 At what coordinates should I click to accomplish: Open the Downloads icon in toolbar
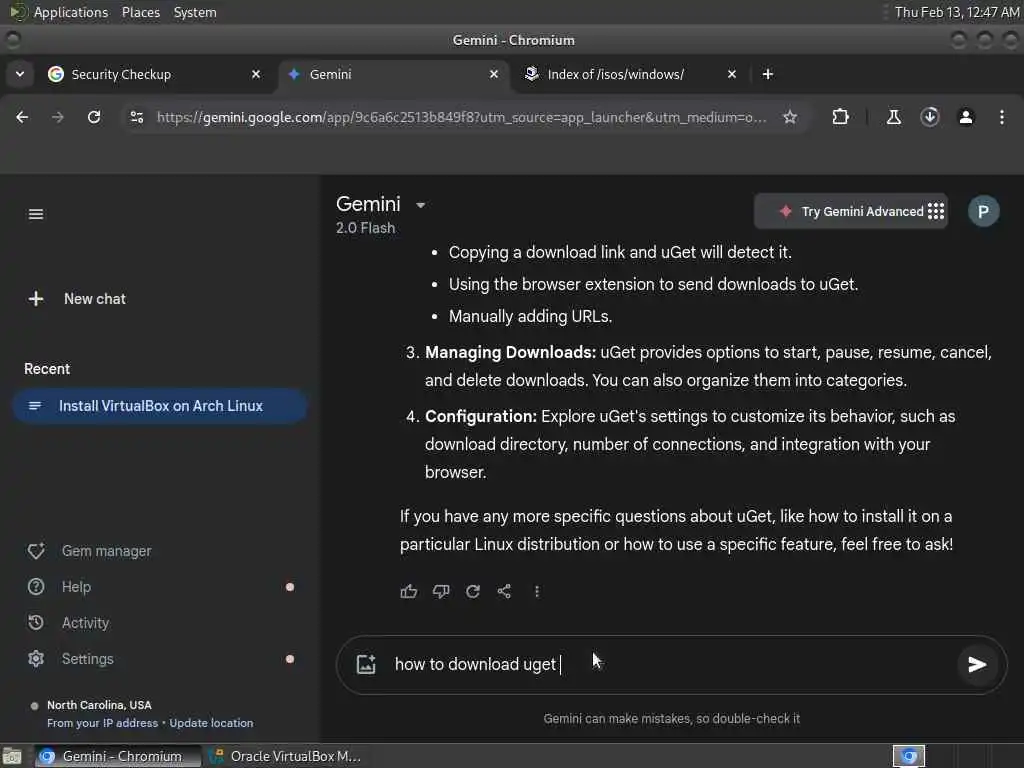point(930,117)
